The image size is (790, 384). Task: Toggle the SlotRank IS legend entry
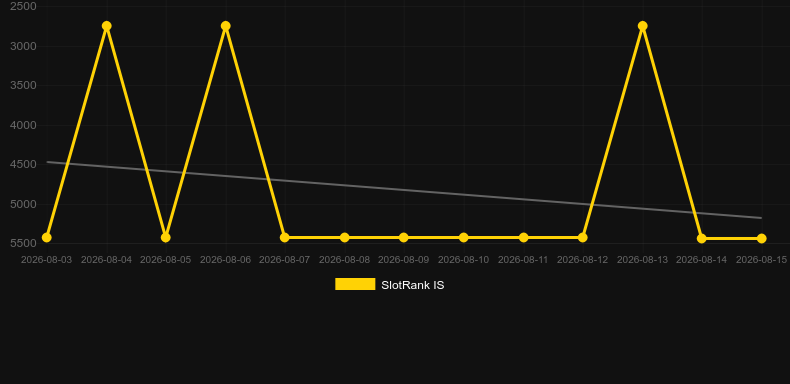point(389,285)
